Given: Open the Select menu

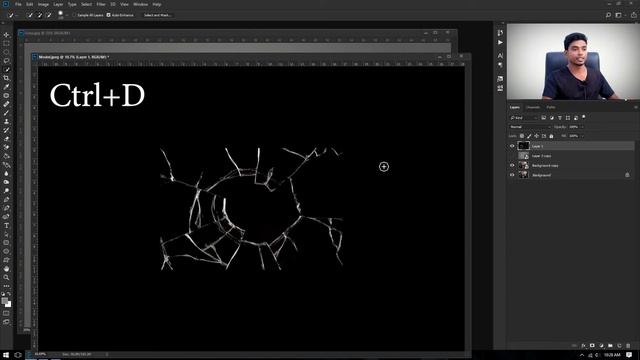Looking at the screenshot, I should pos(86,4).
